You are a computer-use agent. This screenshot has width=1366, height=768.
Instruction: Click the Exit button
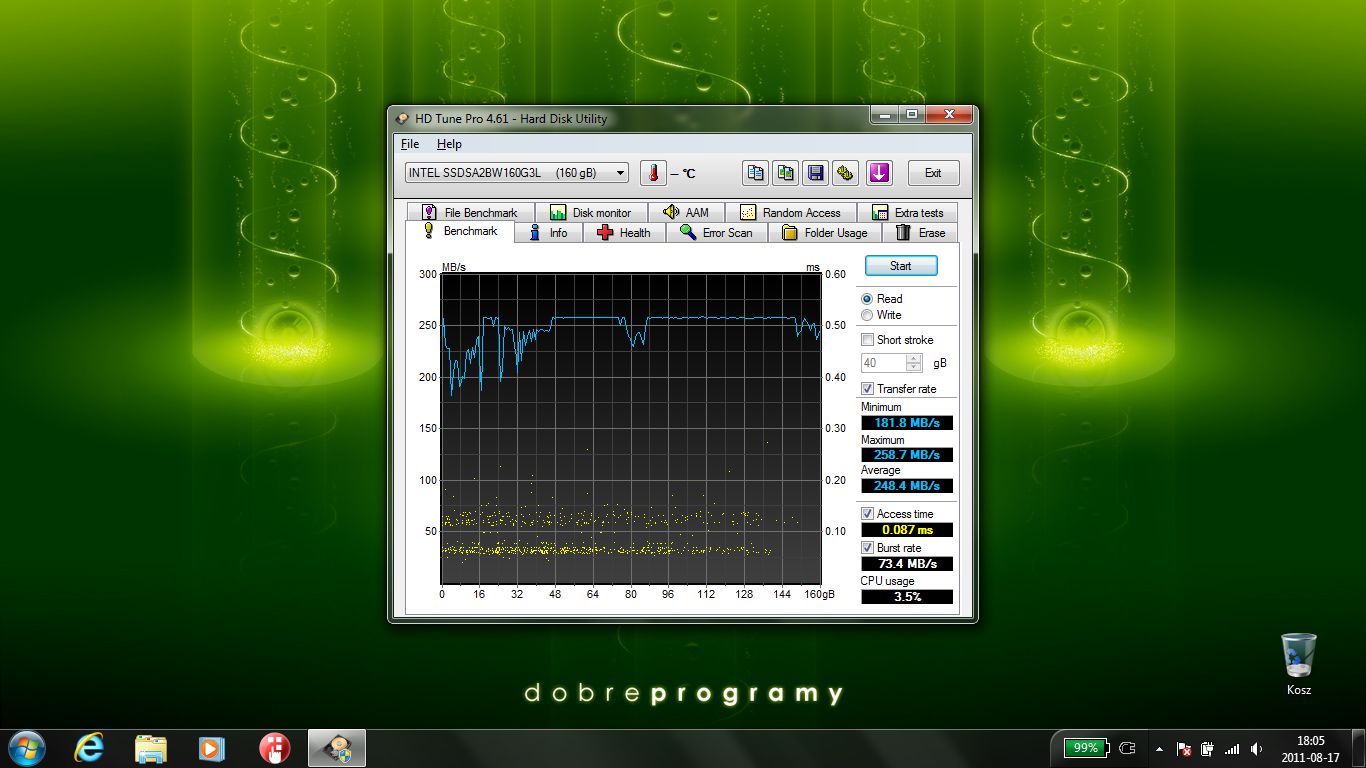[933, 173]
